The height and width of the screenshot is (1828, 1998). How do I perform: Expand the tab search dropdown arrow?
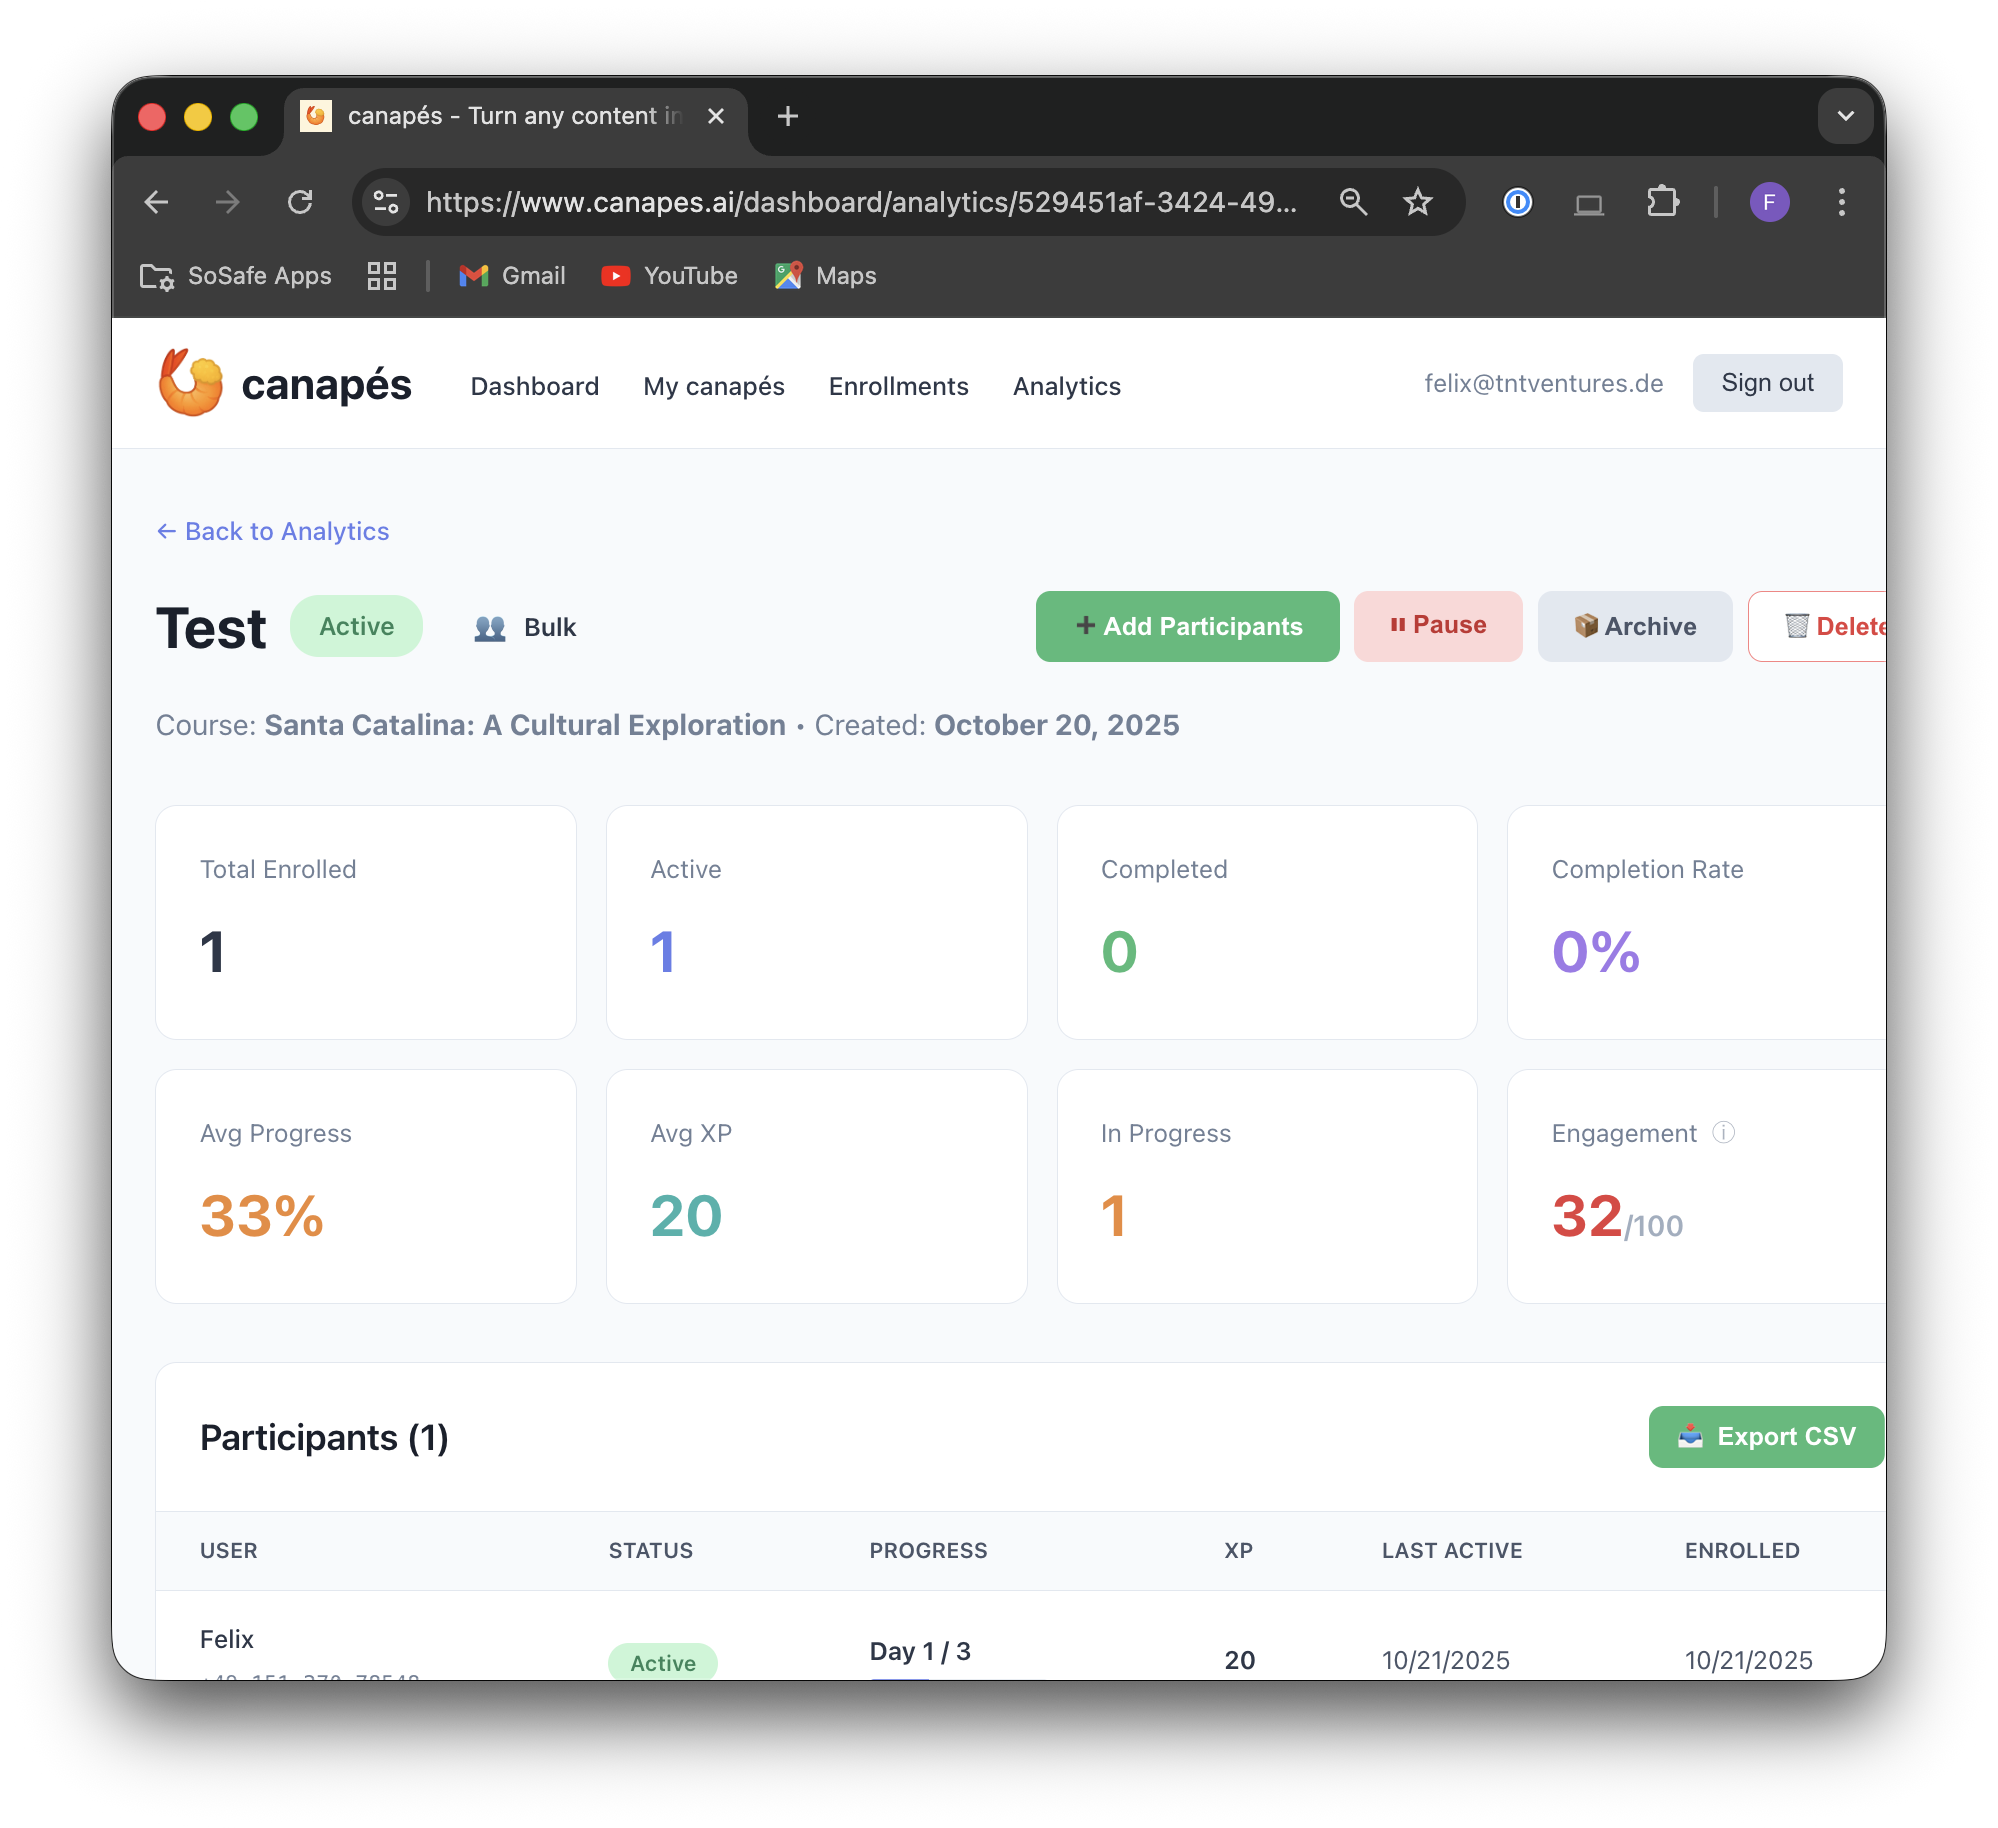(1845, 116)
